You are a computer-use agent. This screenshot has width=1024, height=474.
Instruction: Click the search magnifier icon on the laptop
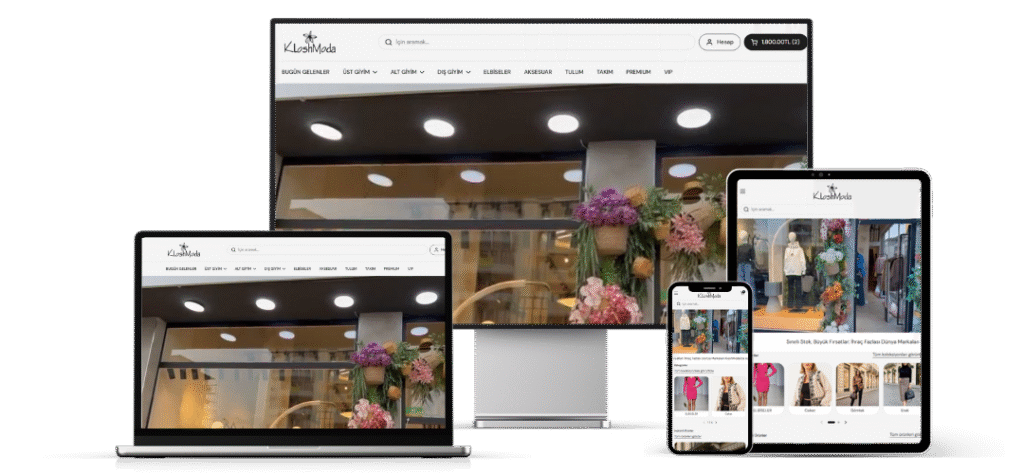coord(234,250)
